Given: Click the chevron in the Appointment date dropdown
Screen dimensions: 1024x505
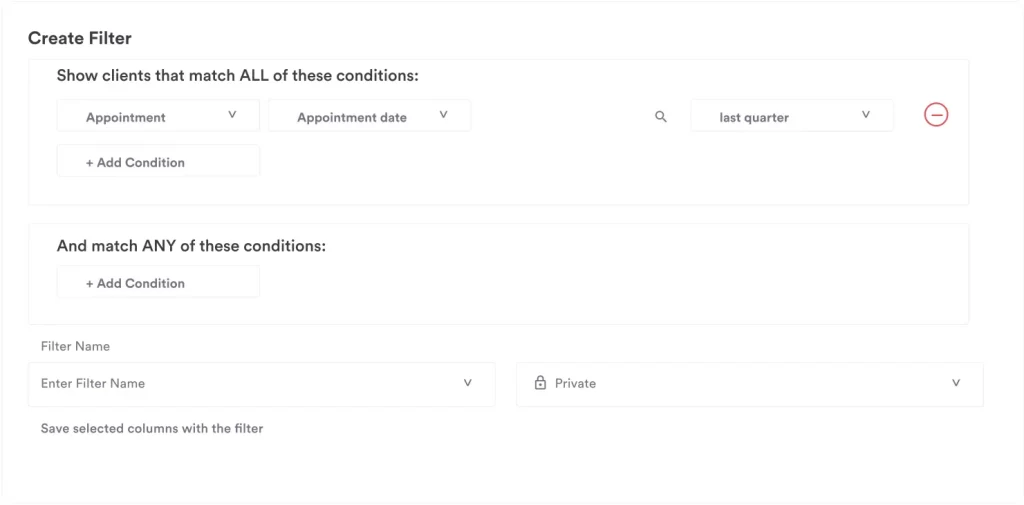Looking at the screenshot, I should (443, 116).
